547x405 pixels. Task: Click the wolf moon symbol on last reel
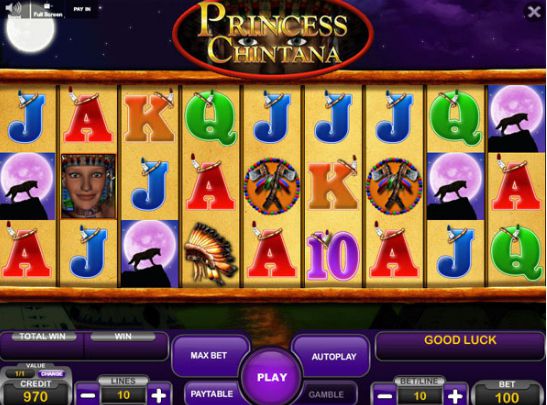click(x=517, y=119)
